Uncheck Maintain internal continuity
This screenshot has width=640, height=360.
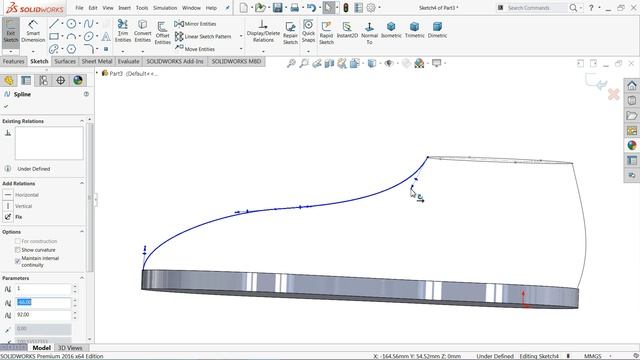point(18,261)
